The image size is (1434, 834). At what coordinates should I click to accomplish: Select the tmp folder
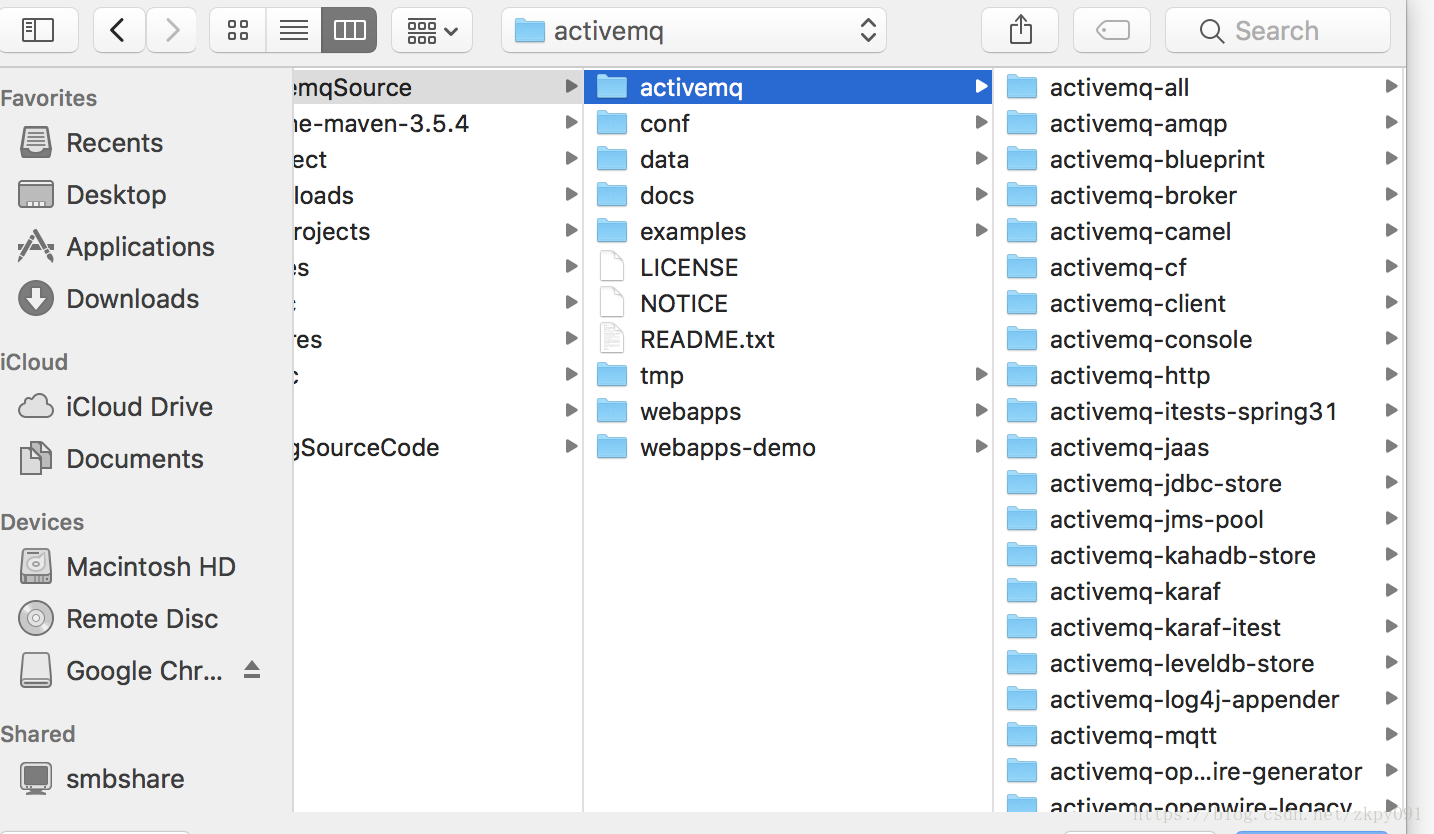(x=788, y=375)
